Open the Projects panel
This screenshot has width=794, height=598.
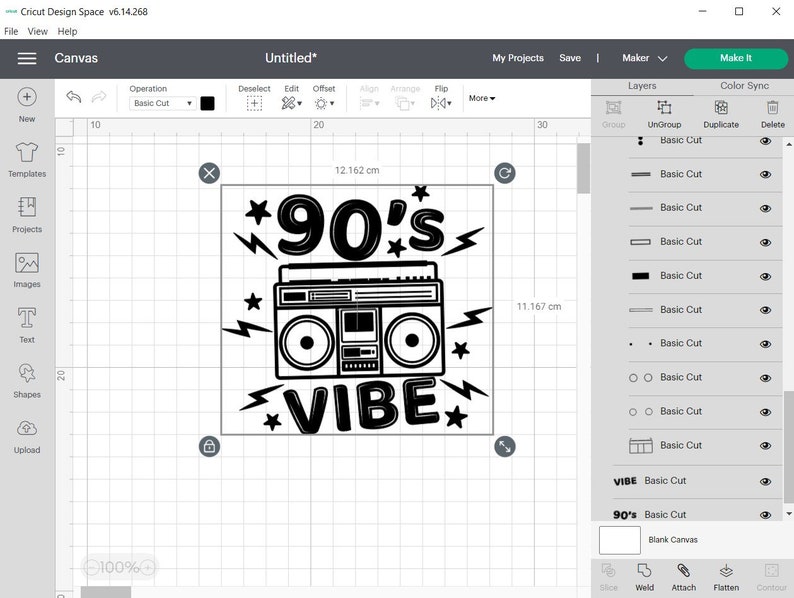(x=27, y=215)
